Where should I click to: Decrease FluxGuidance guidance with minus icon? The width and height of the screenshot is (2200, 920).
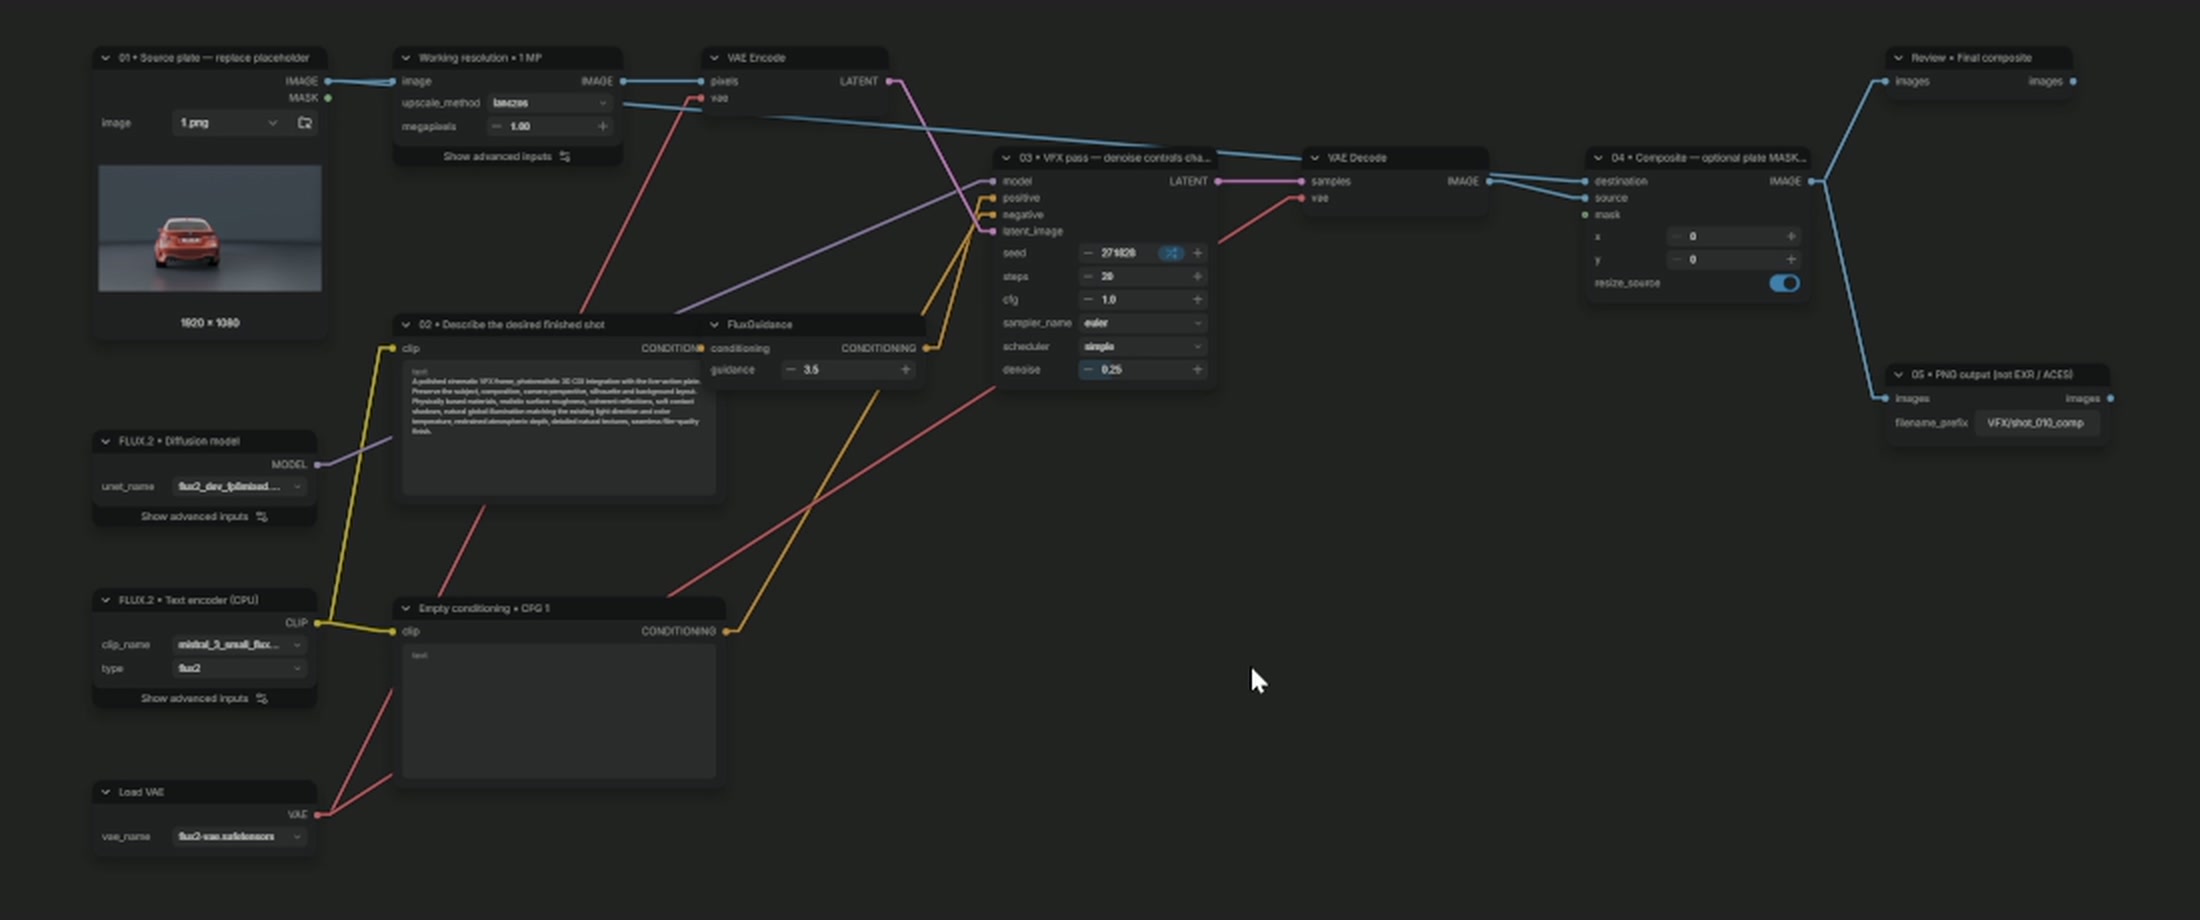click(x=791, y=369)
